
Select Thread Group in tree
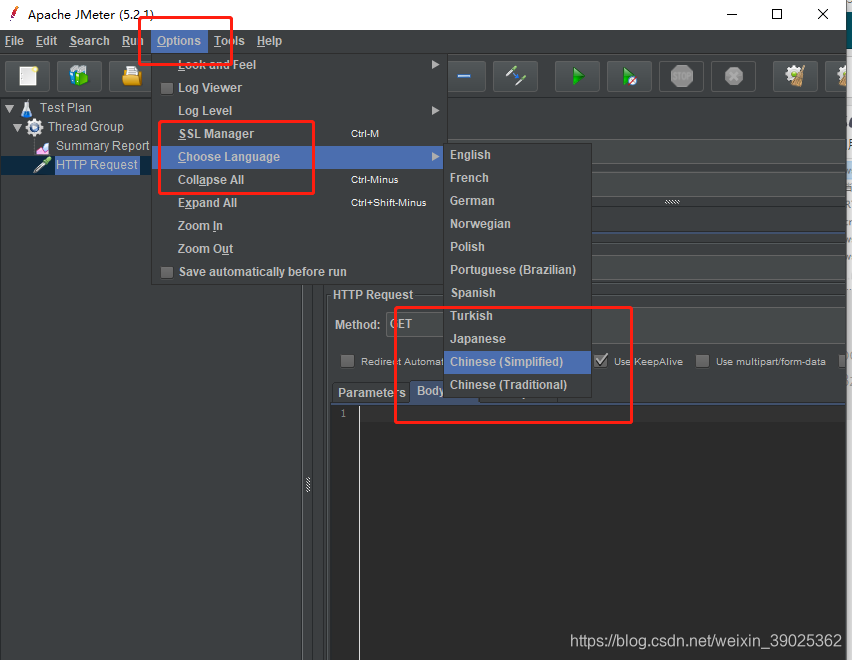click(85, 127)
